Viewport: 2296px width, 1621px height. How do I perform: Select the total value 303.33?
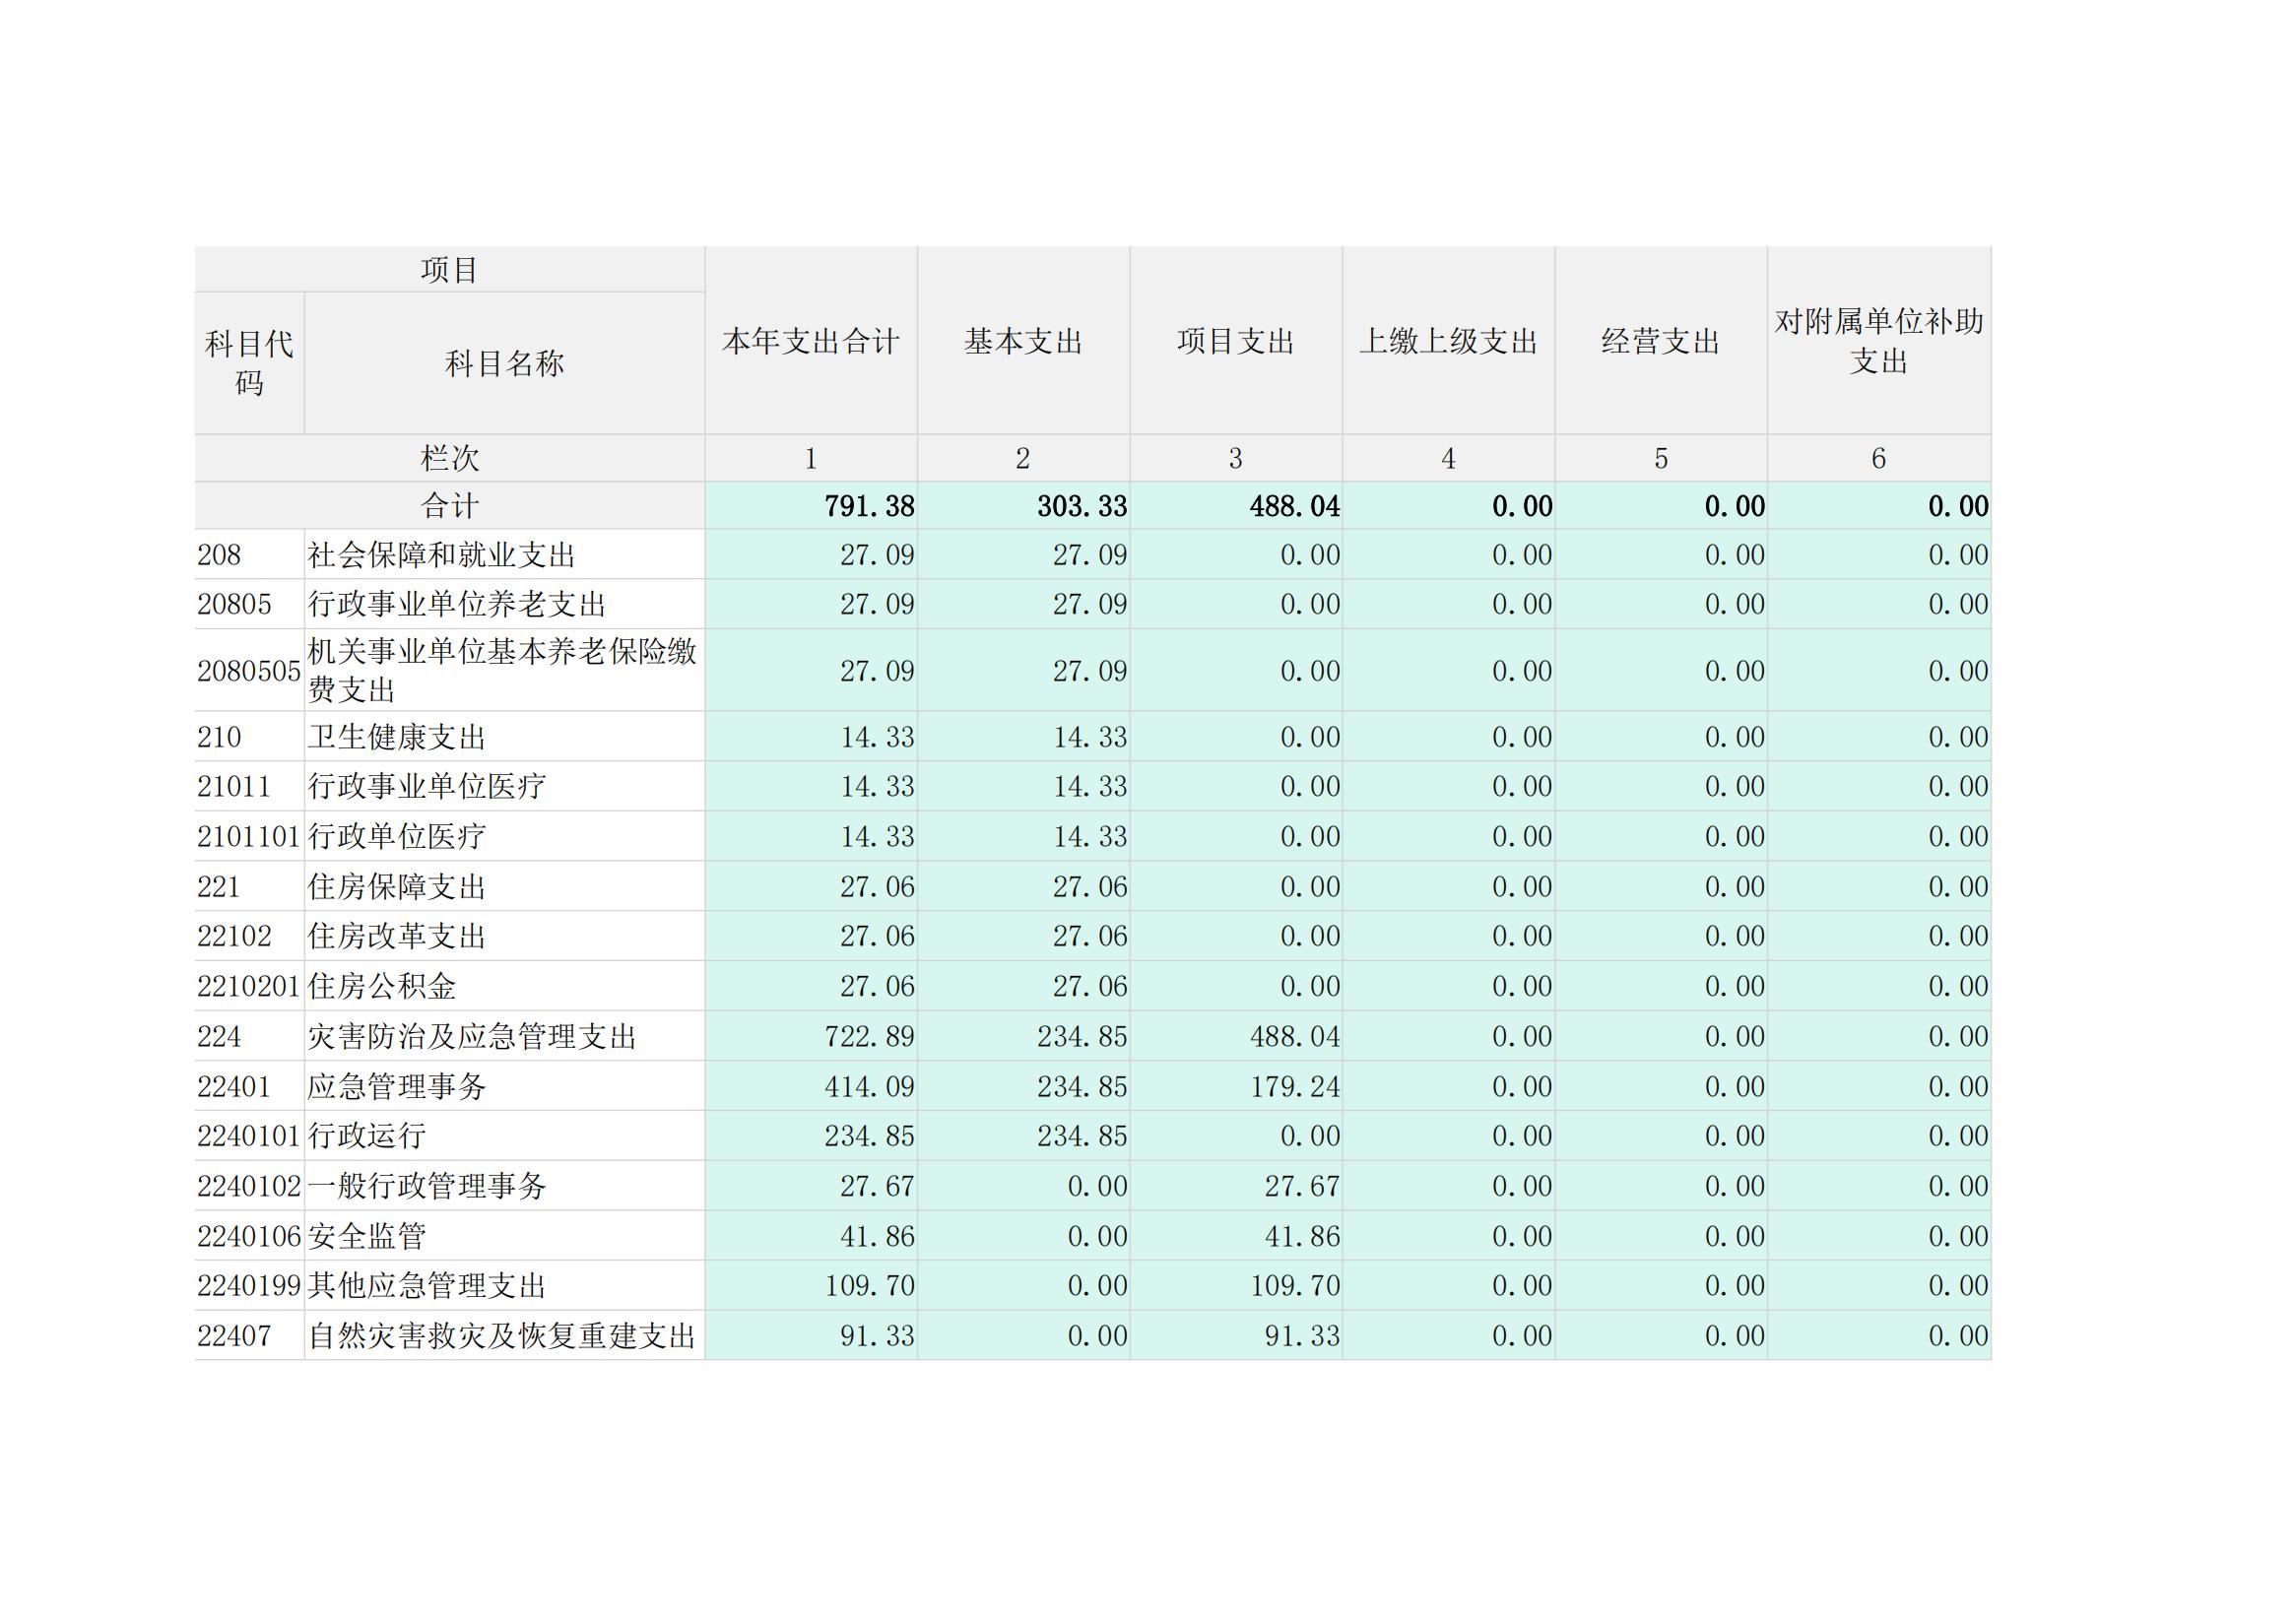(x=1082, y=506)
